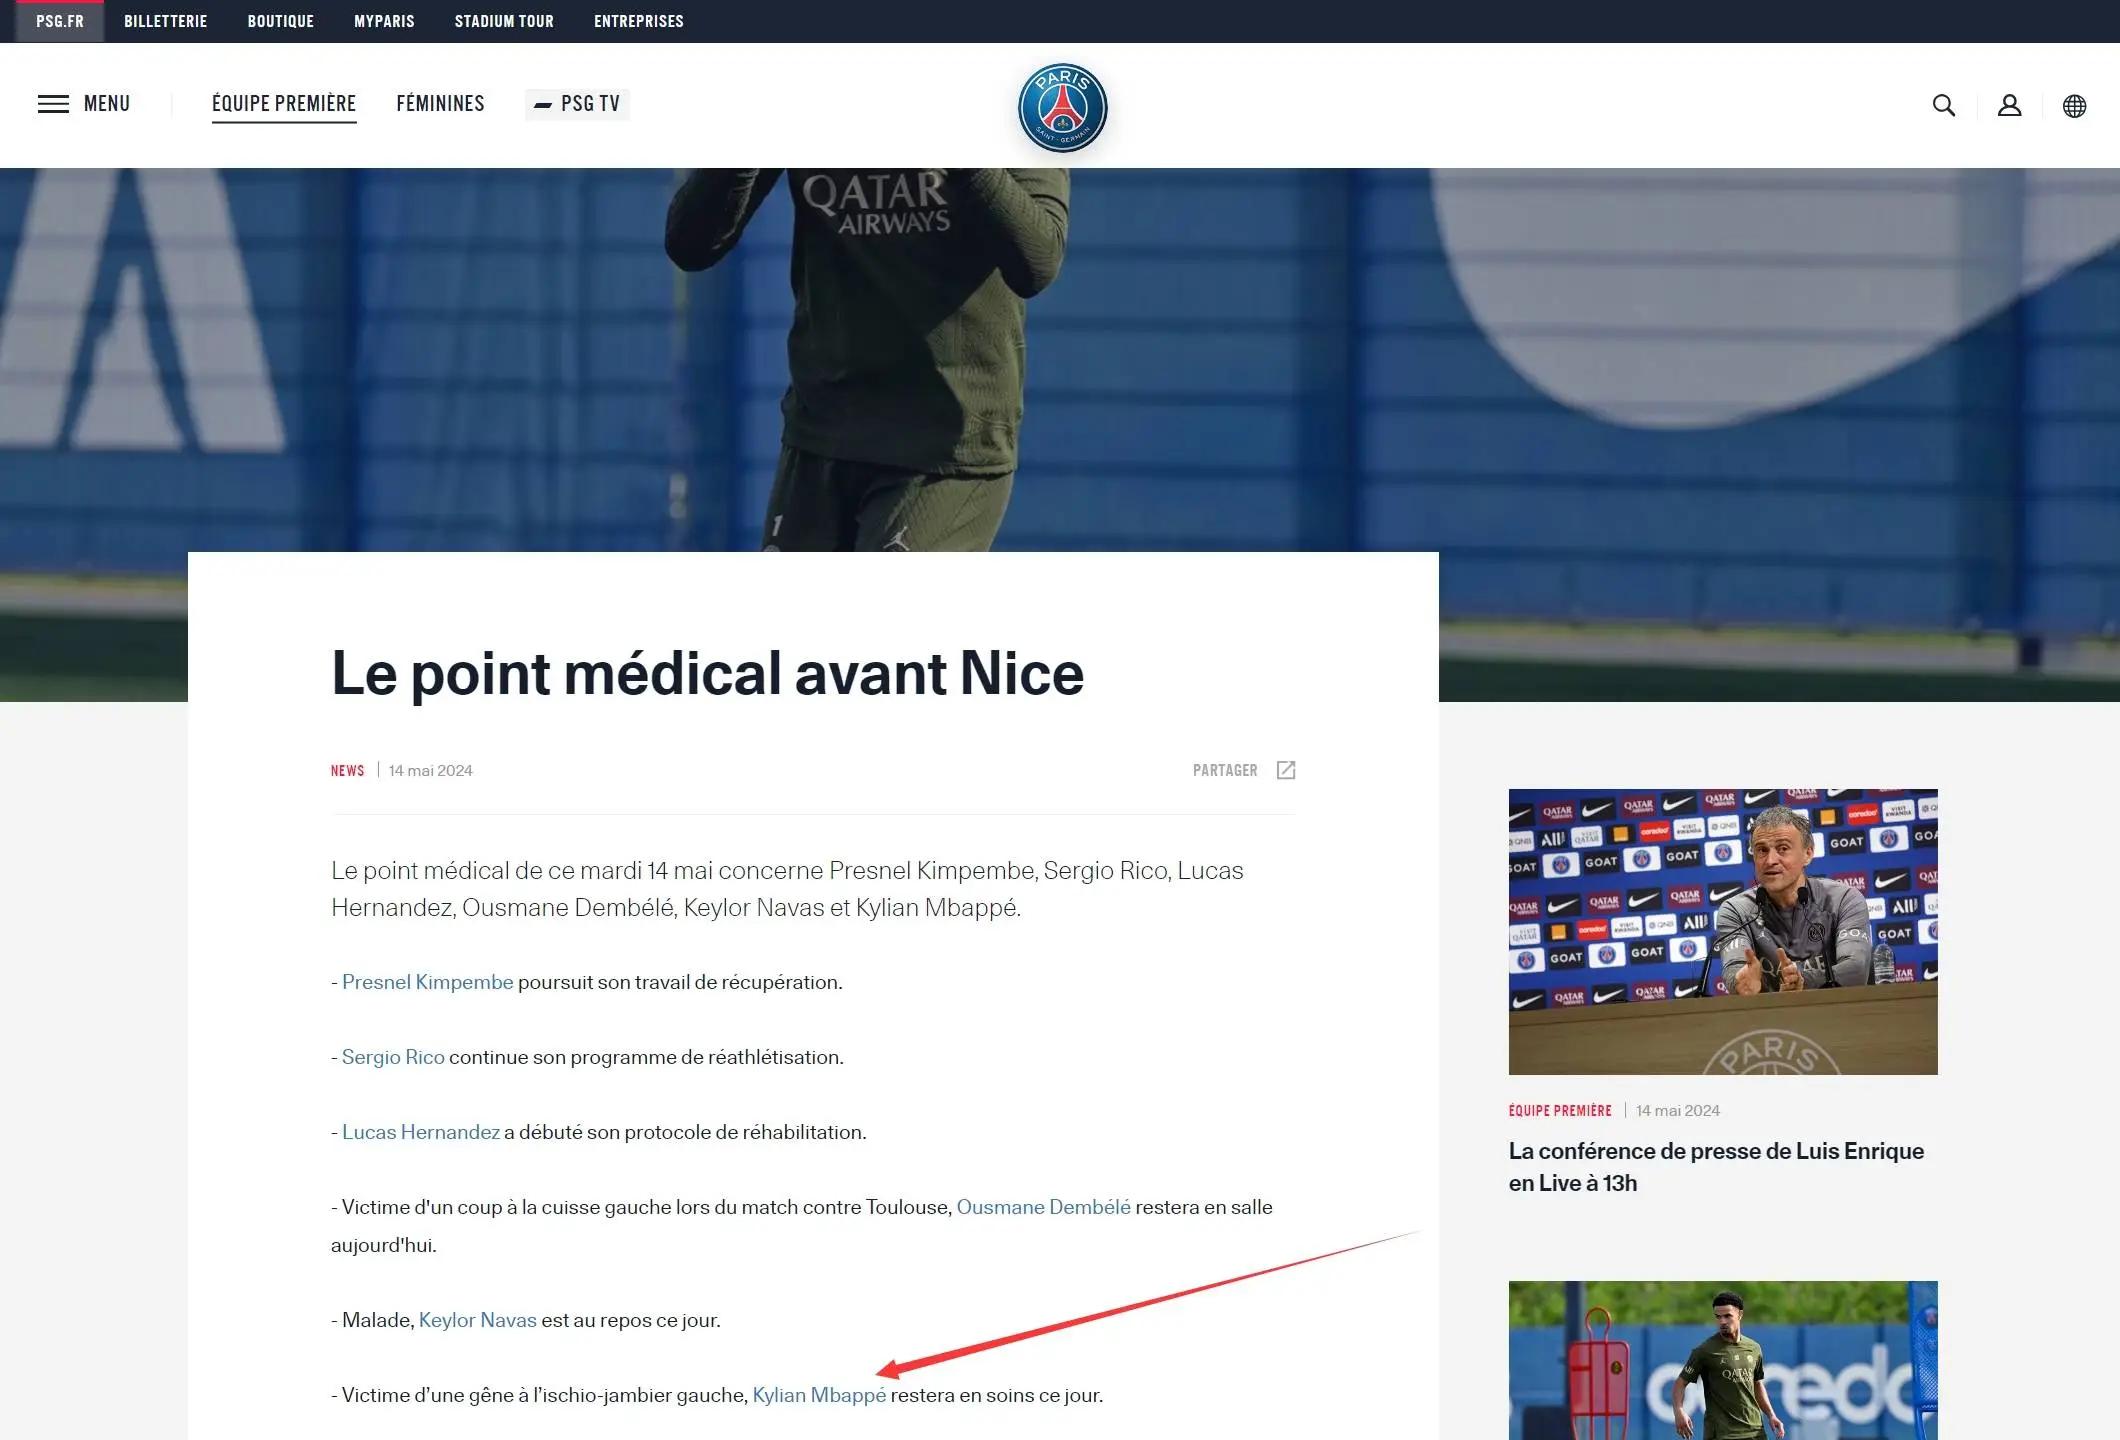Open STADIUM TOUR in the top bar
Viewport: 2120px width, 1440px height.
[504, 21]
